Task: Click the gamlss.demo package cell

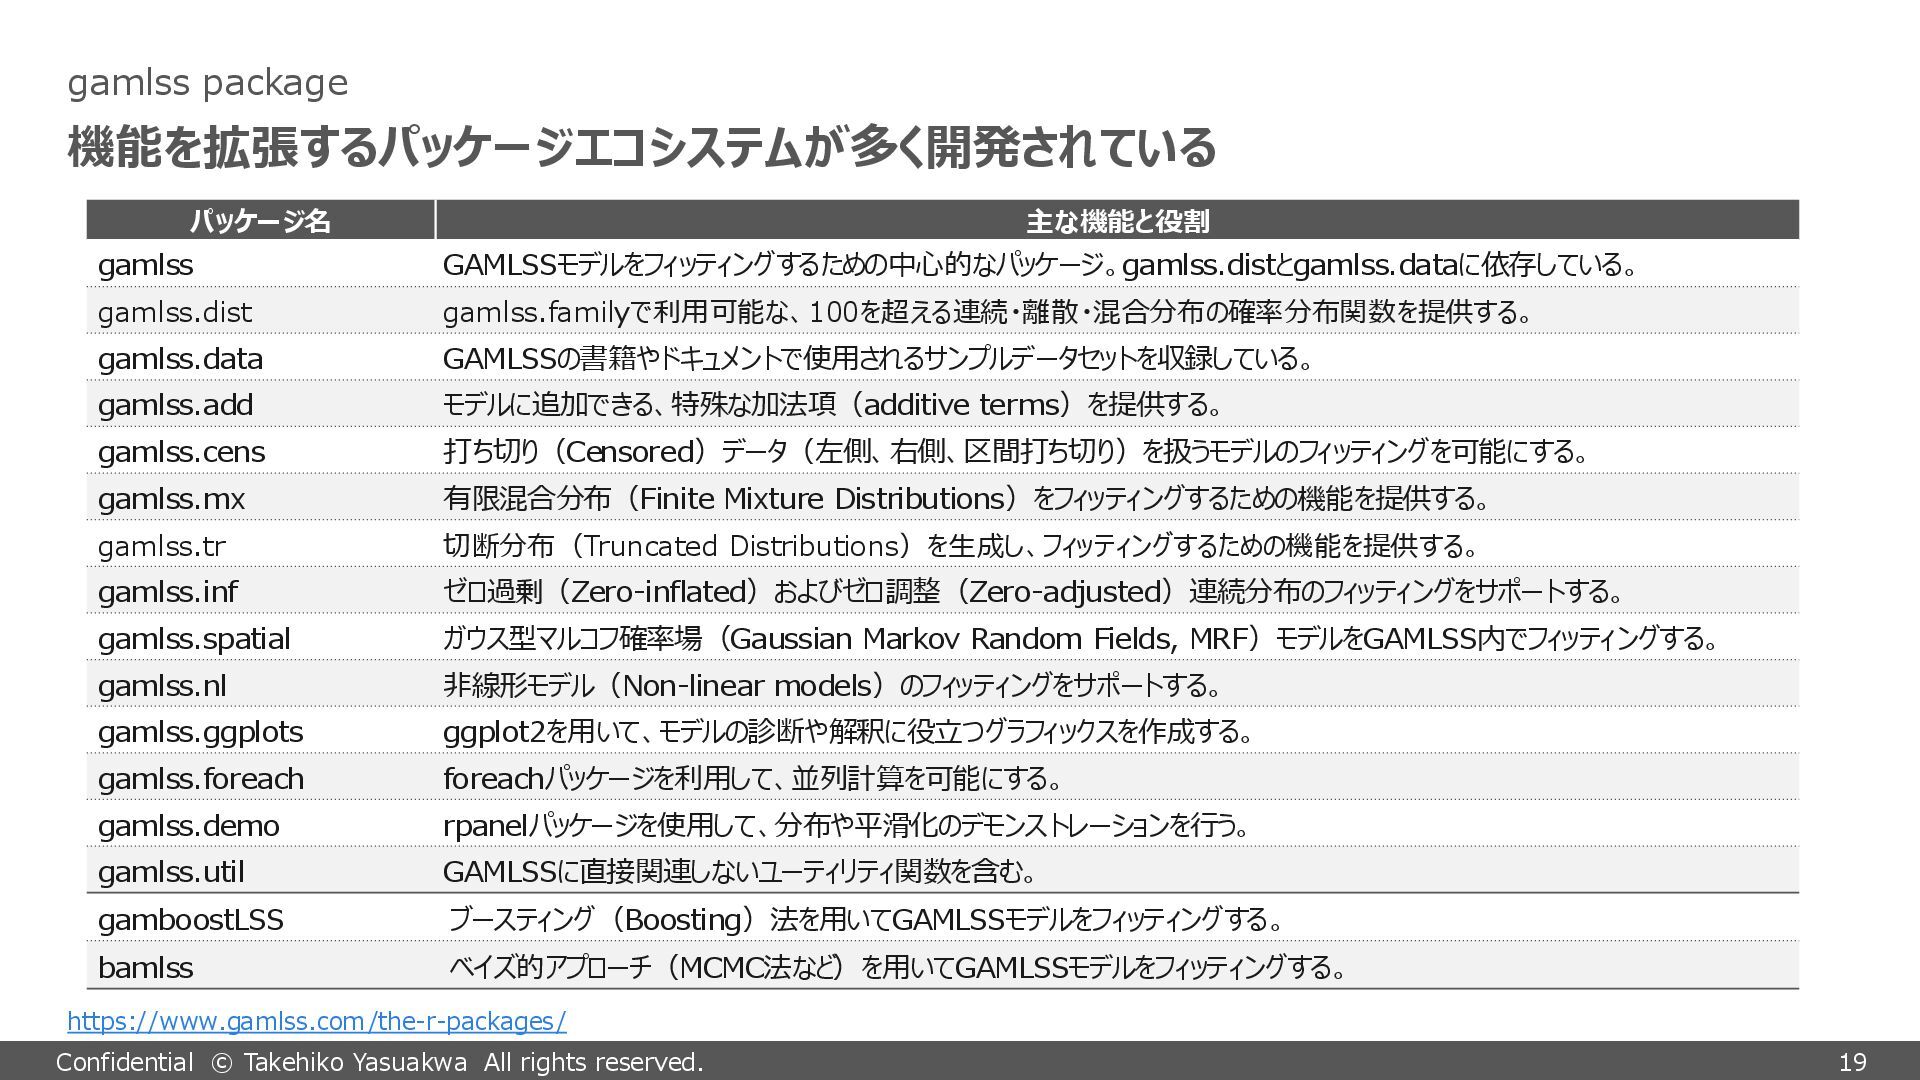Action: click(x=189, y=826)
